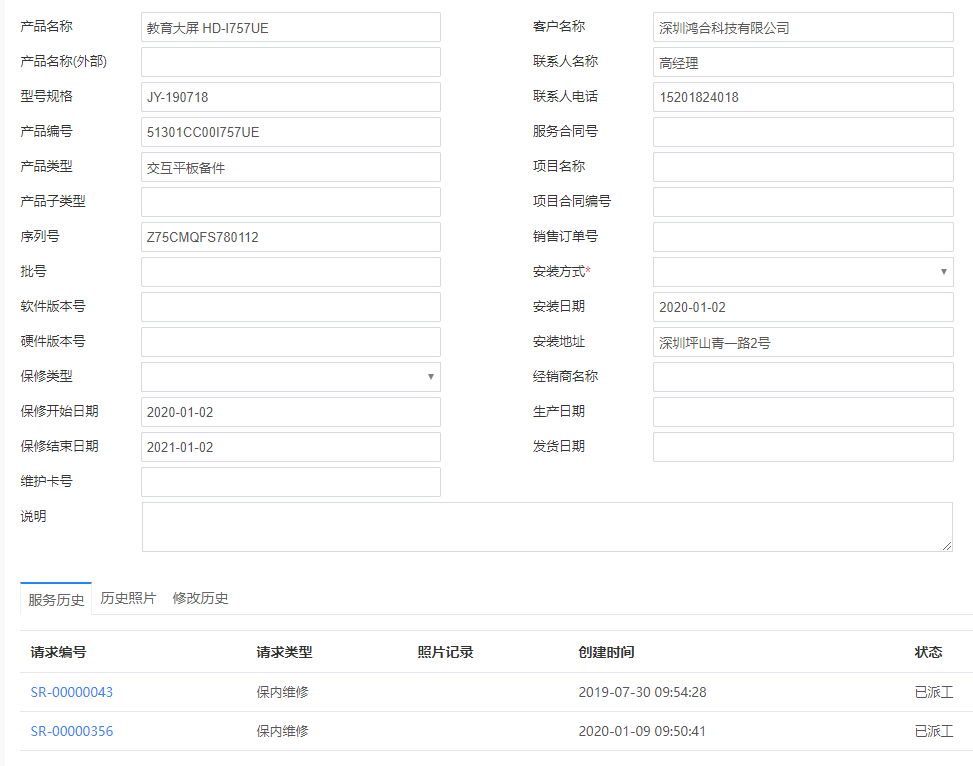Screen dimensions: 973x766
Task: Click the 维护卡号 input field
Action: [290, 481]
